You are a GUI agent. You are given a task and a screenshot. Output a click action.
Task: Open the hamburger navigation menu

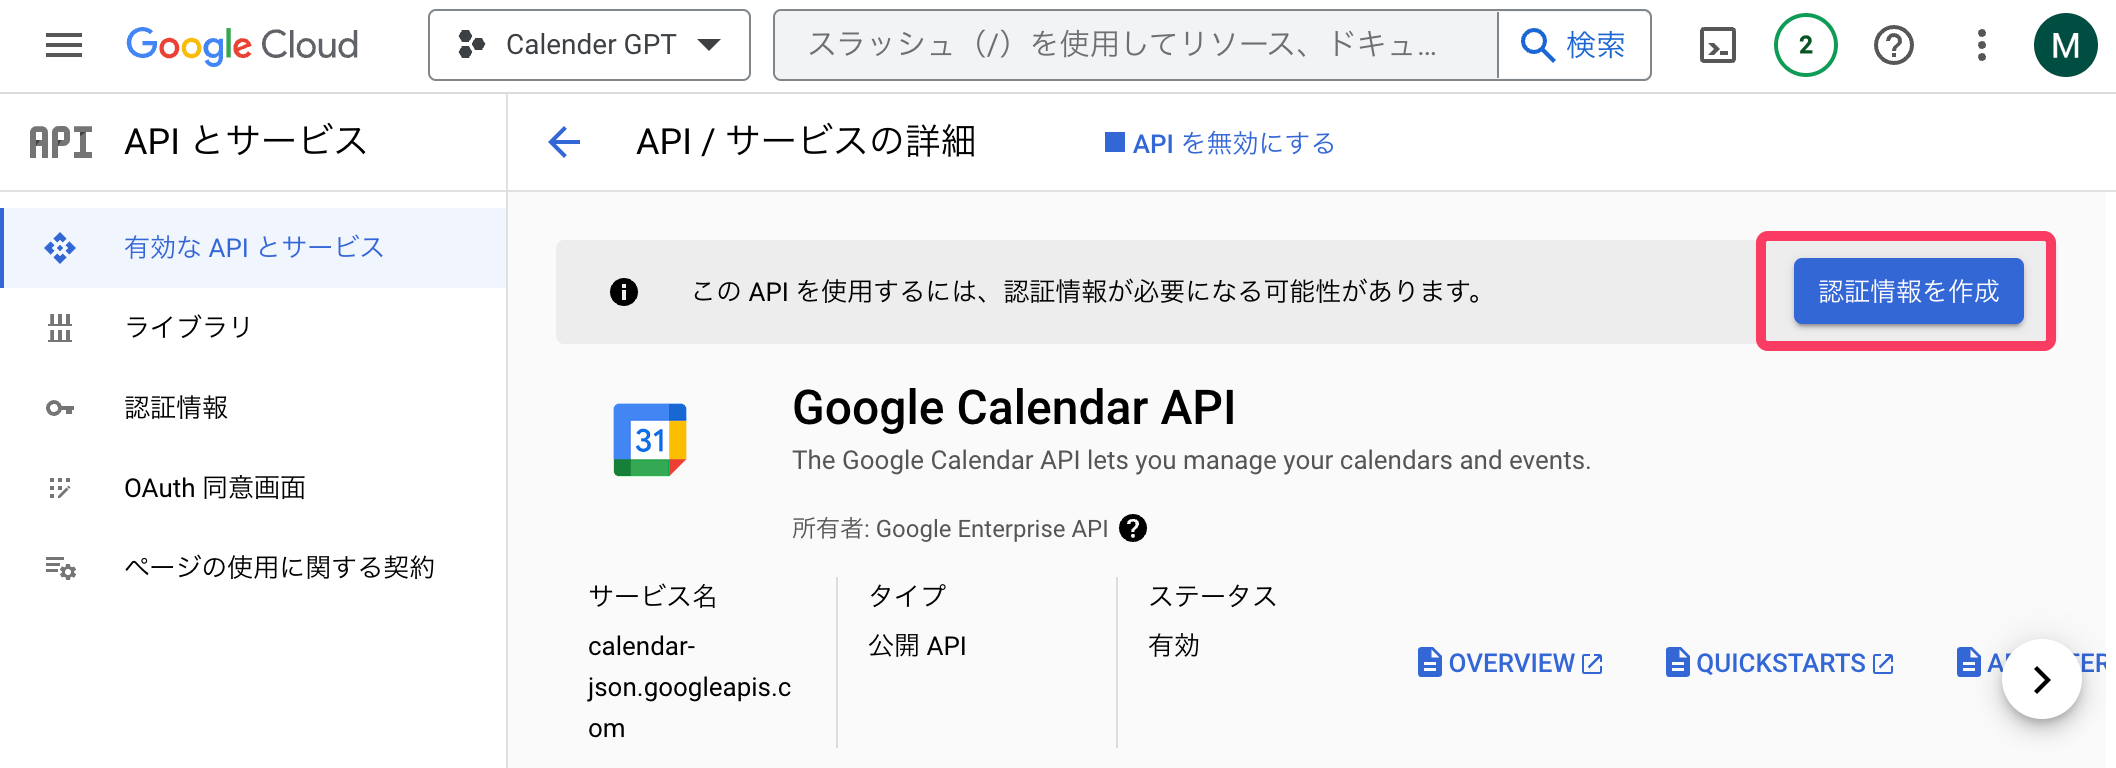[x=64, y=45]
